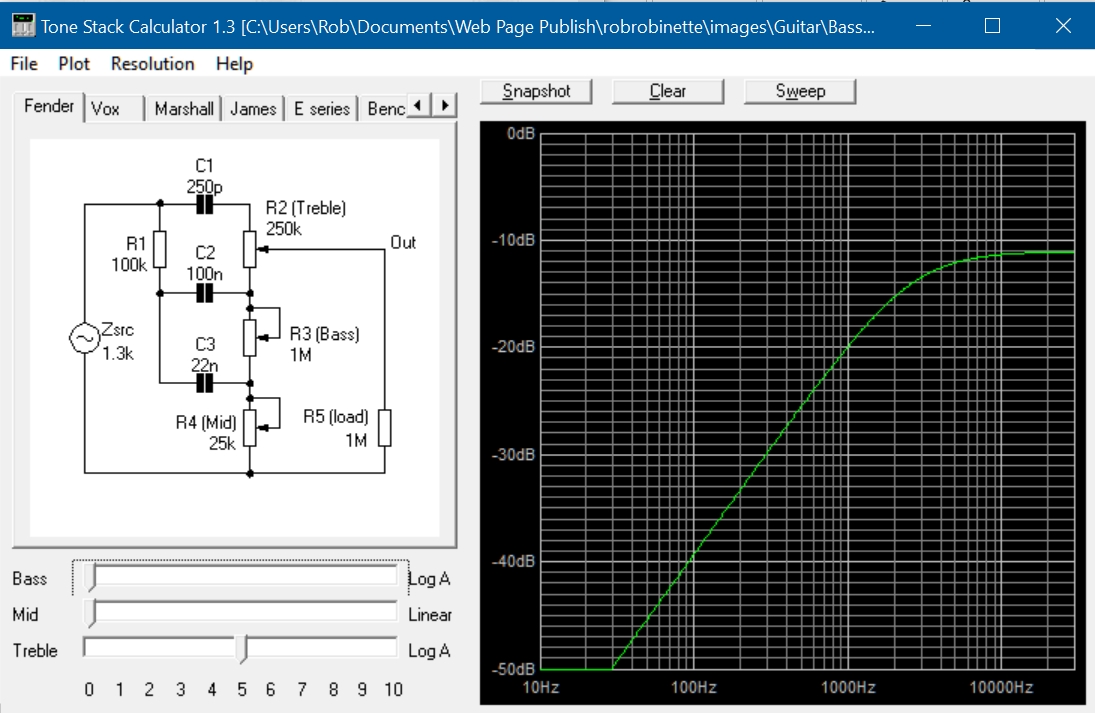Click the C2 100n capacitor symbol

pos(205,293)
